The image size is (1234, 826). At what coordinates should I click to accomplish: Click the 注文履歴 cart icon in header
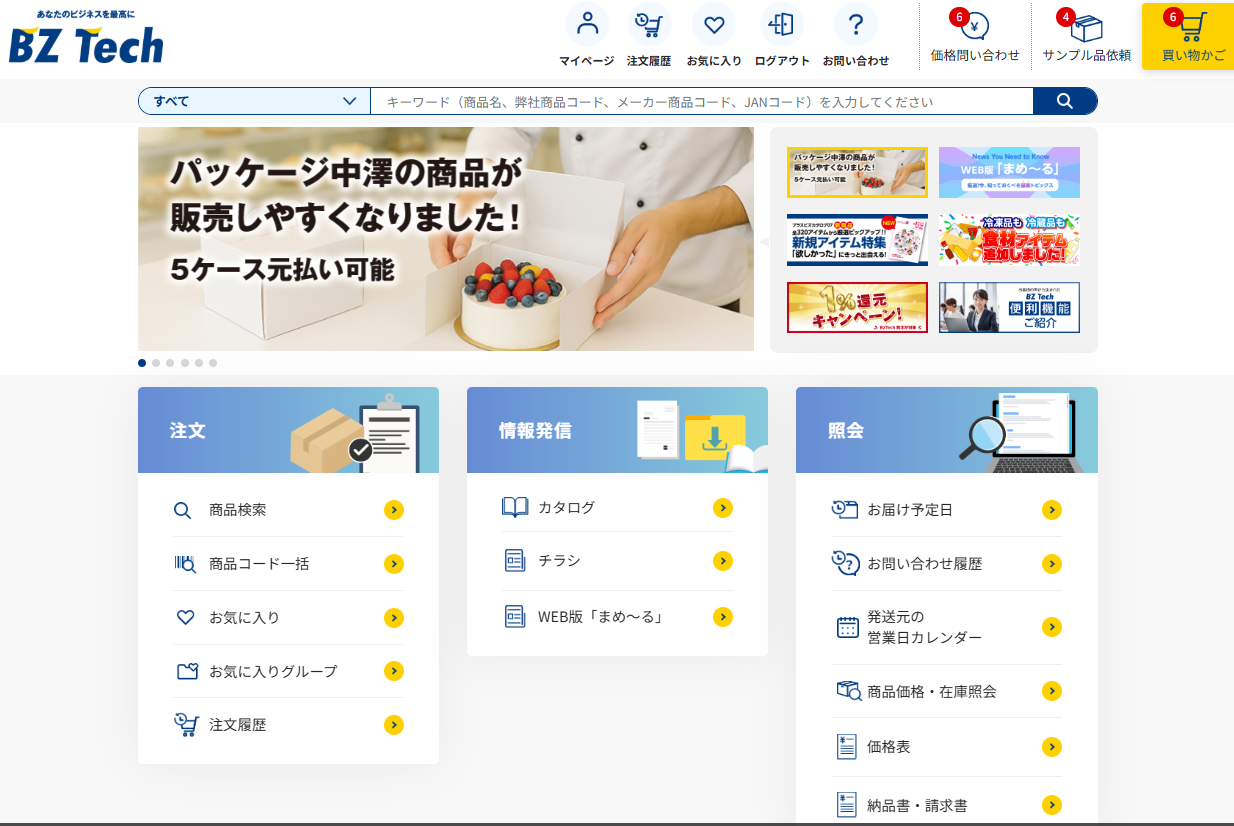(x=649, y=25)
